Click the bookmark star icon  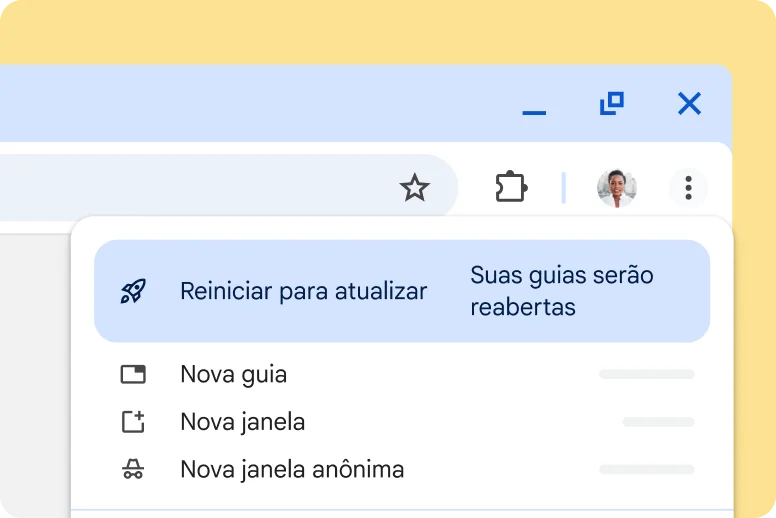[x=414, y=187]
